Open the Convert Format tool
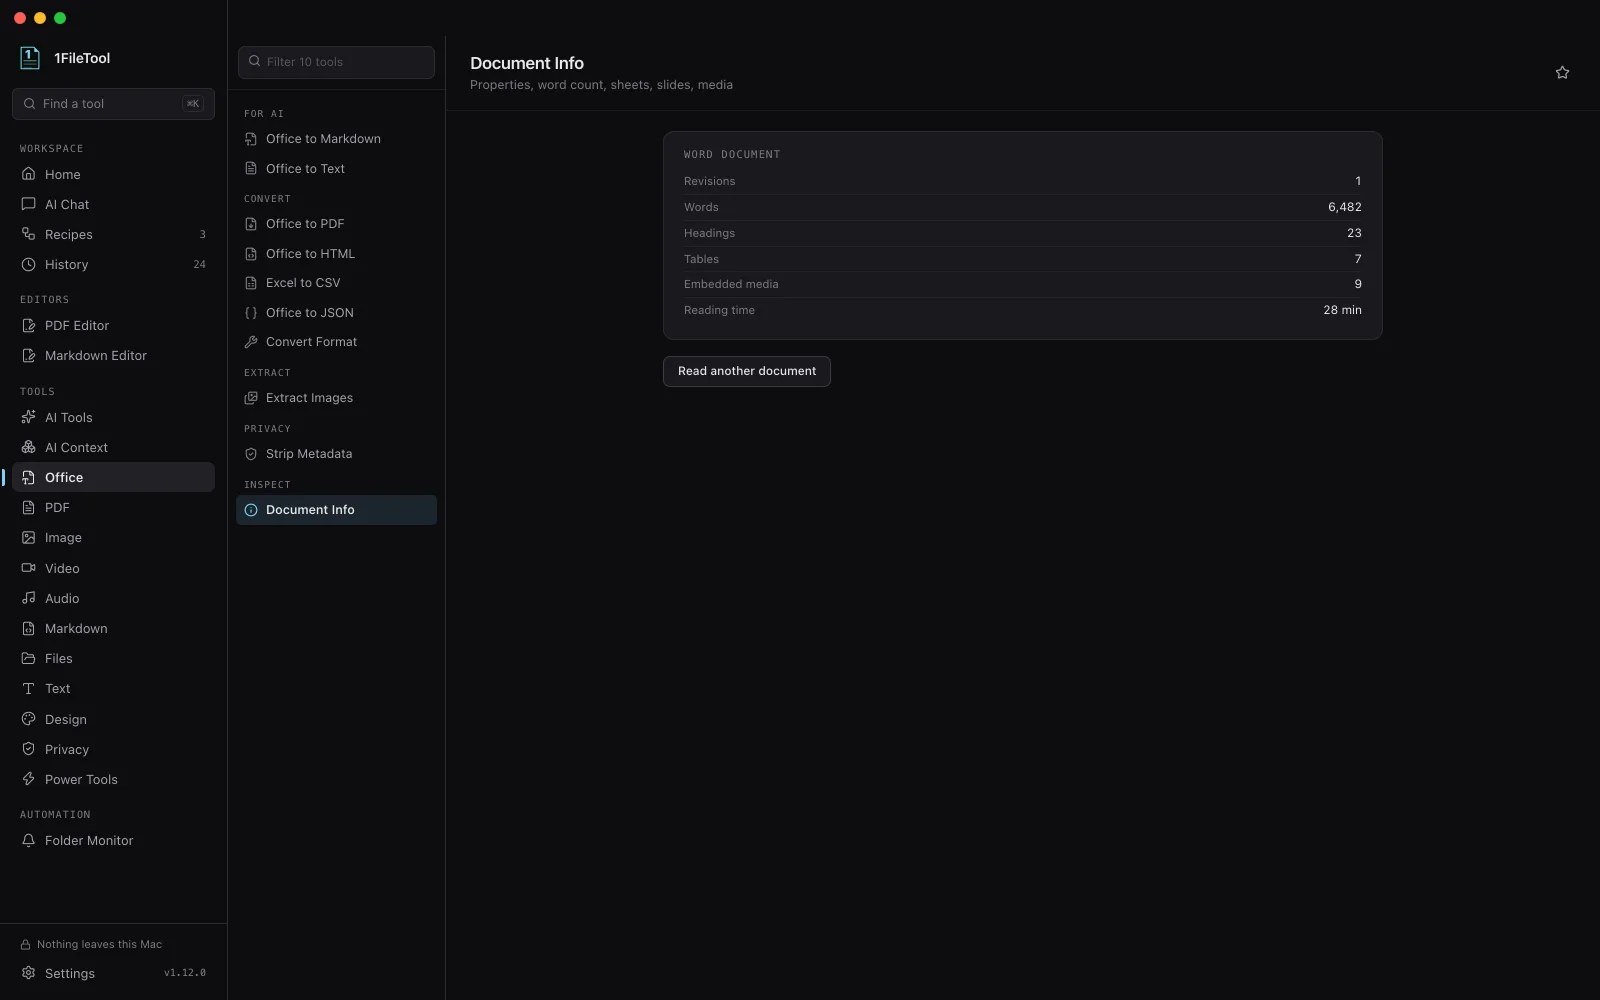The image size is (1600, 1000). [336, 342]
